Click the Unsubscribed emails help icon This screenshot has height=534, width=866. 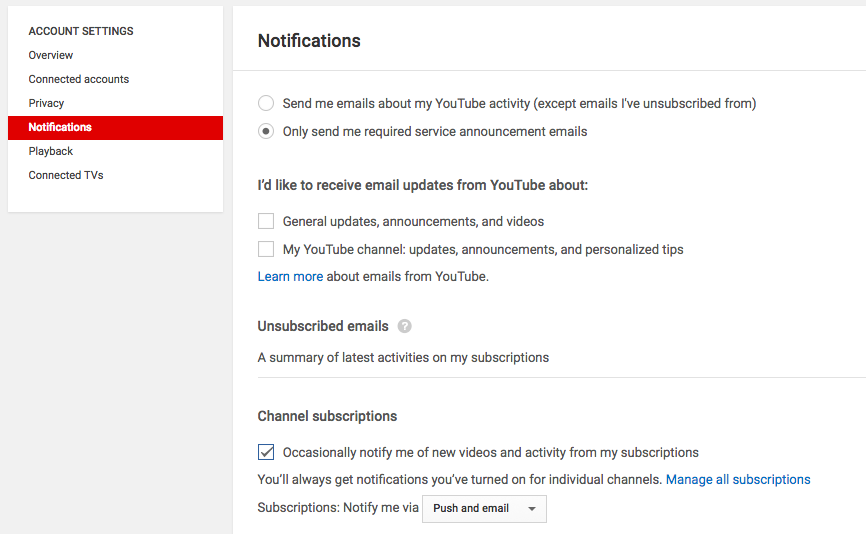(404, 326)
